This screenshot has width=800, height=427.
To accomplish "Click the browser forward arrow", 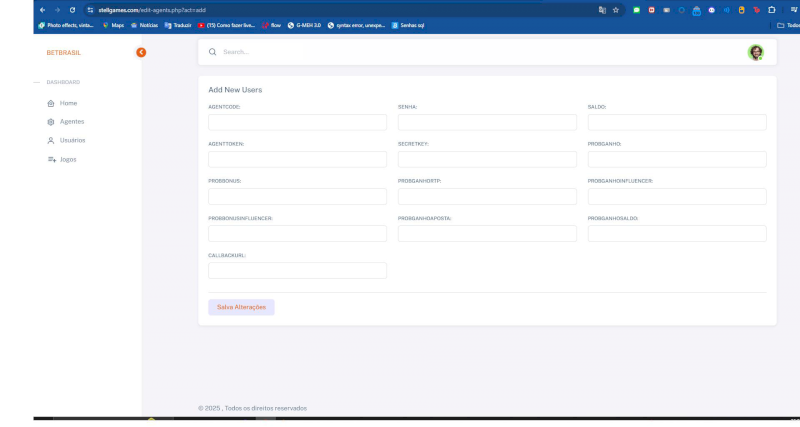I will tap(57, 10).
